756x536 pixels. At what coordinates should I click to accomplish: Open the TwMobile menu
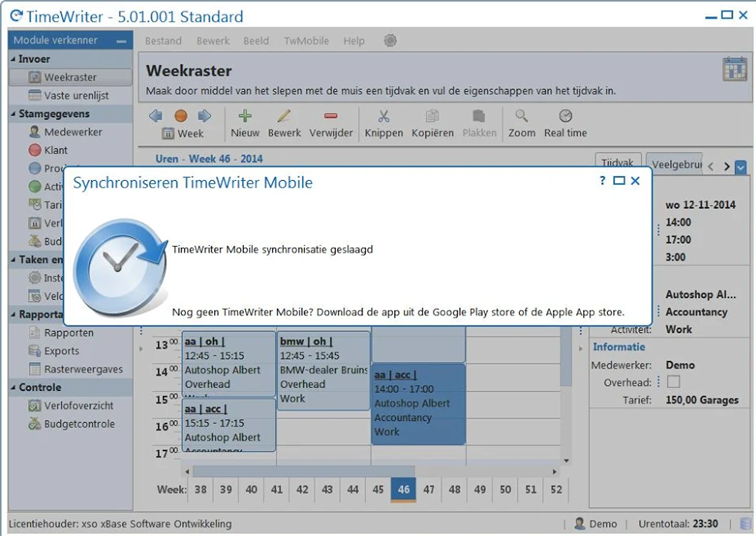[x=306, y=41]
